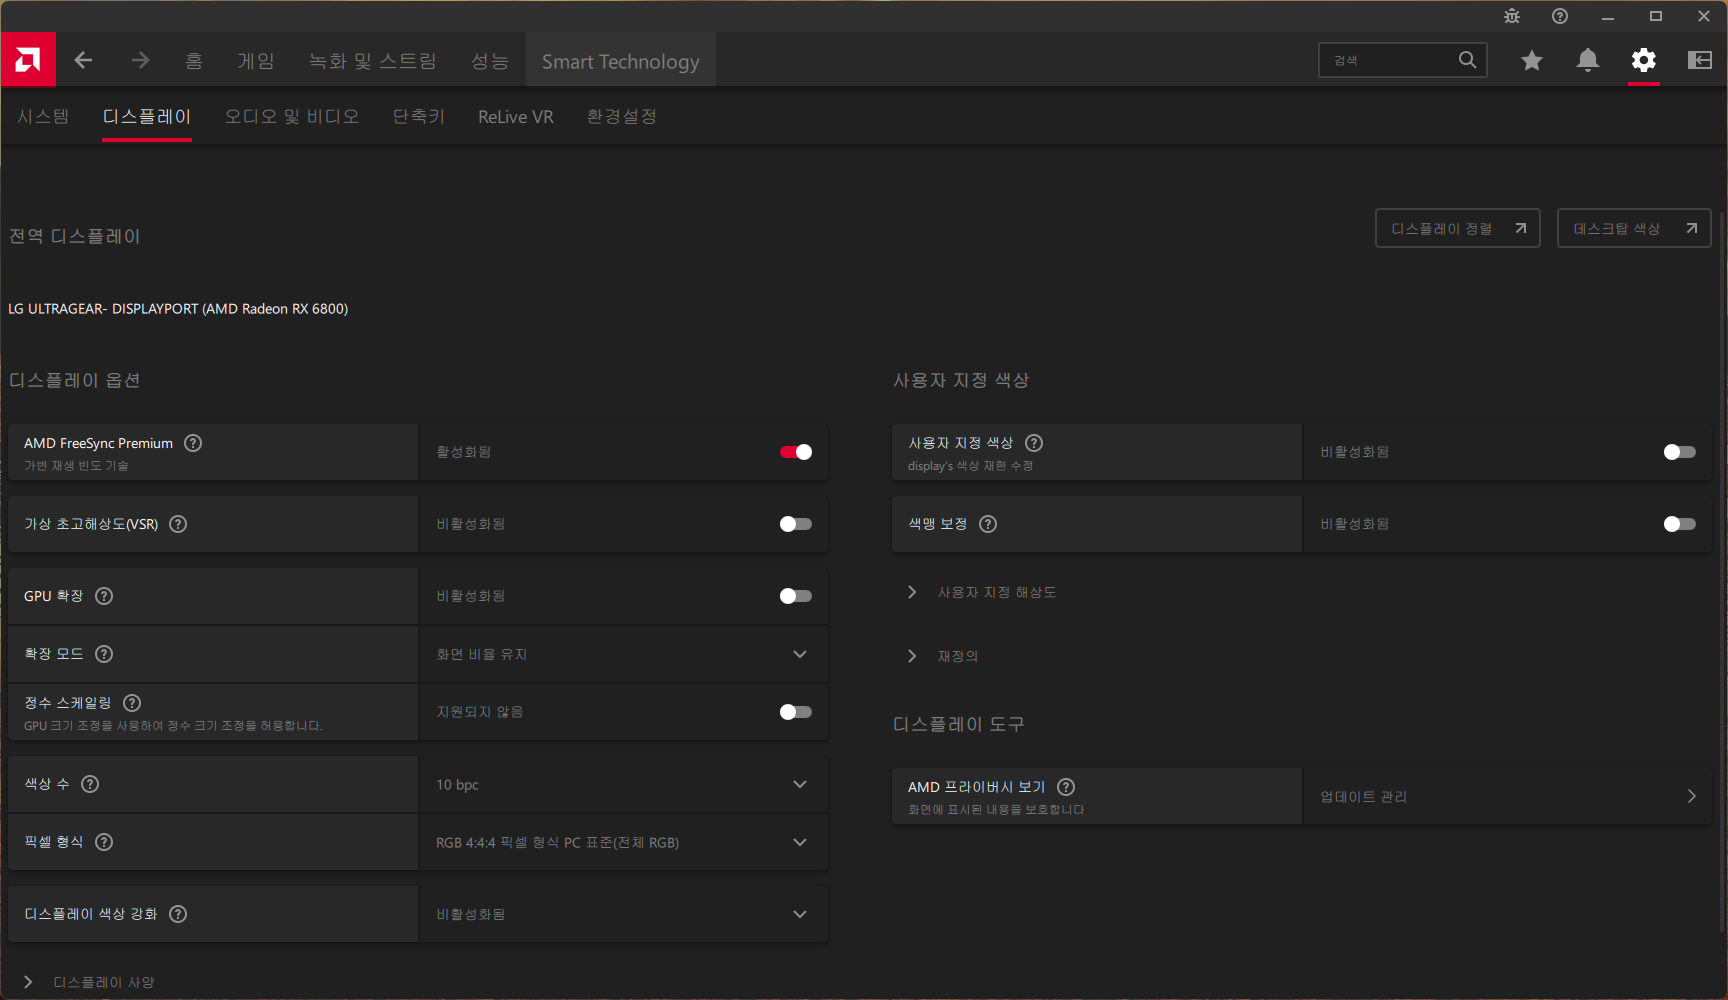Show help for 색맹 보정
1728x1000 pixels.
(x=988, y=524)
